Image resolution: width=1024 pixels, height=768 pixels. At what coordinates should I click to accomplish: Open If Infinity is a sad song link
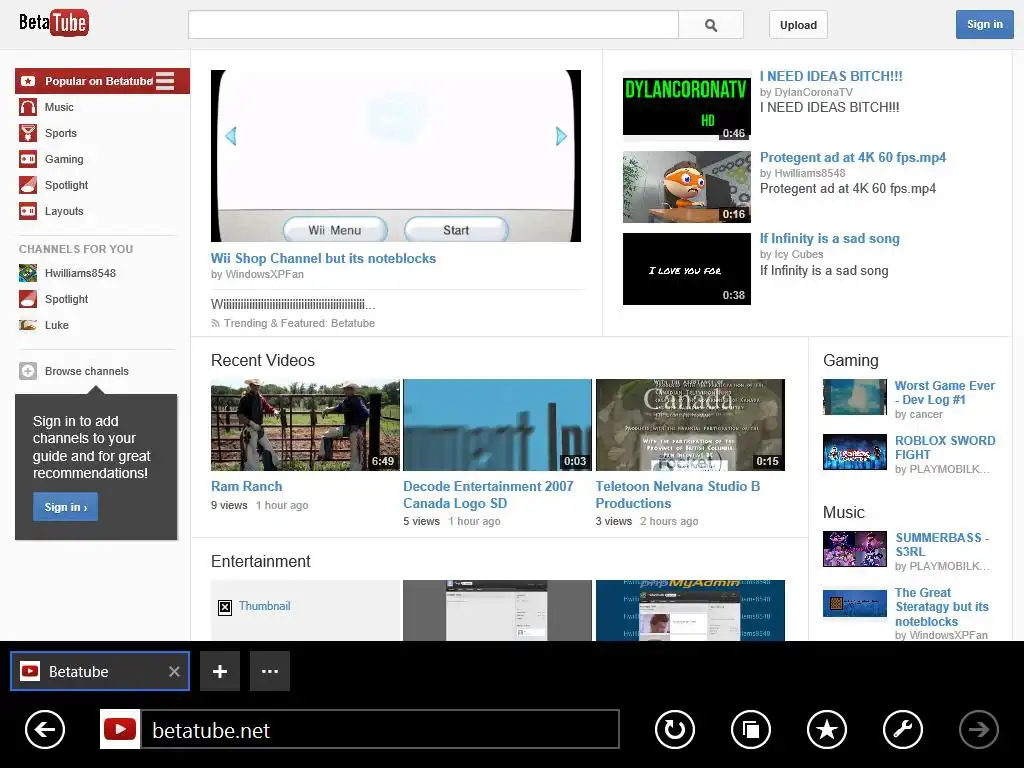829,238
